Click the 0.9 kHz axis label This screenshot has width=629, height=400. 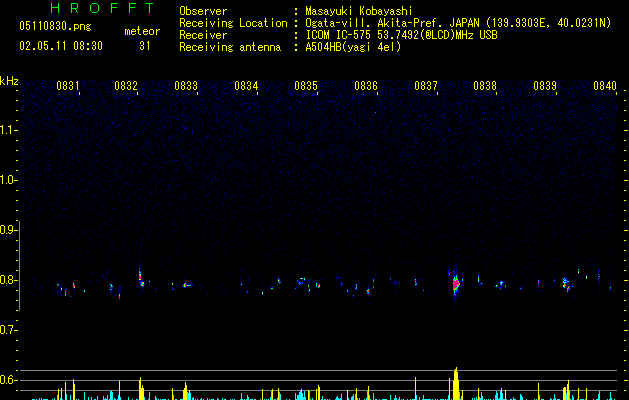(x=8, y=230)
